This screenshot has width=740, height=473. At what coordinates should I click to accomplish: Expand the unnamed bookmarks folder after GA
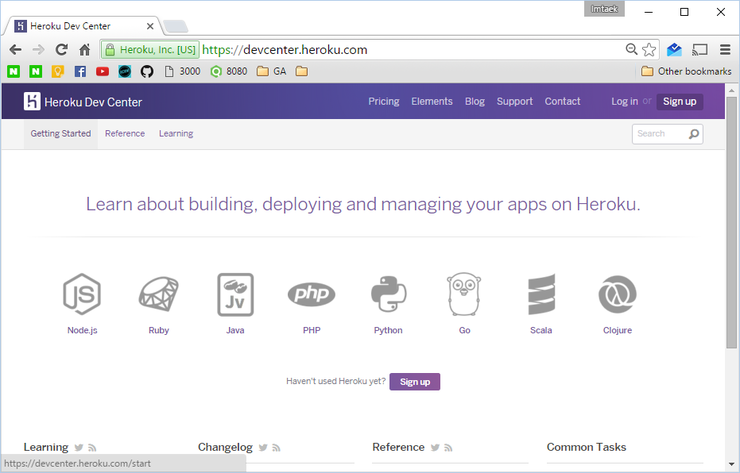[x=302, y=71]
